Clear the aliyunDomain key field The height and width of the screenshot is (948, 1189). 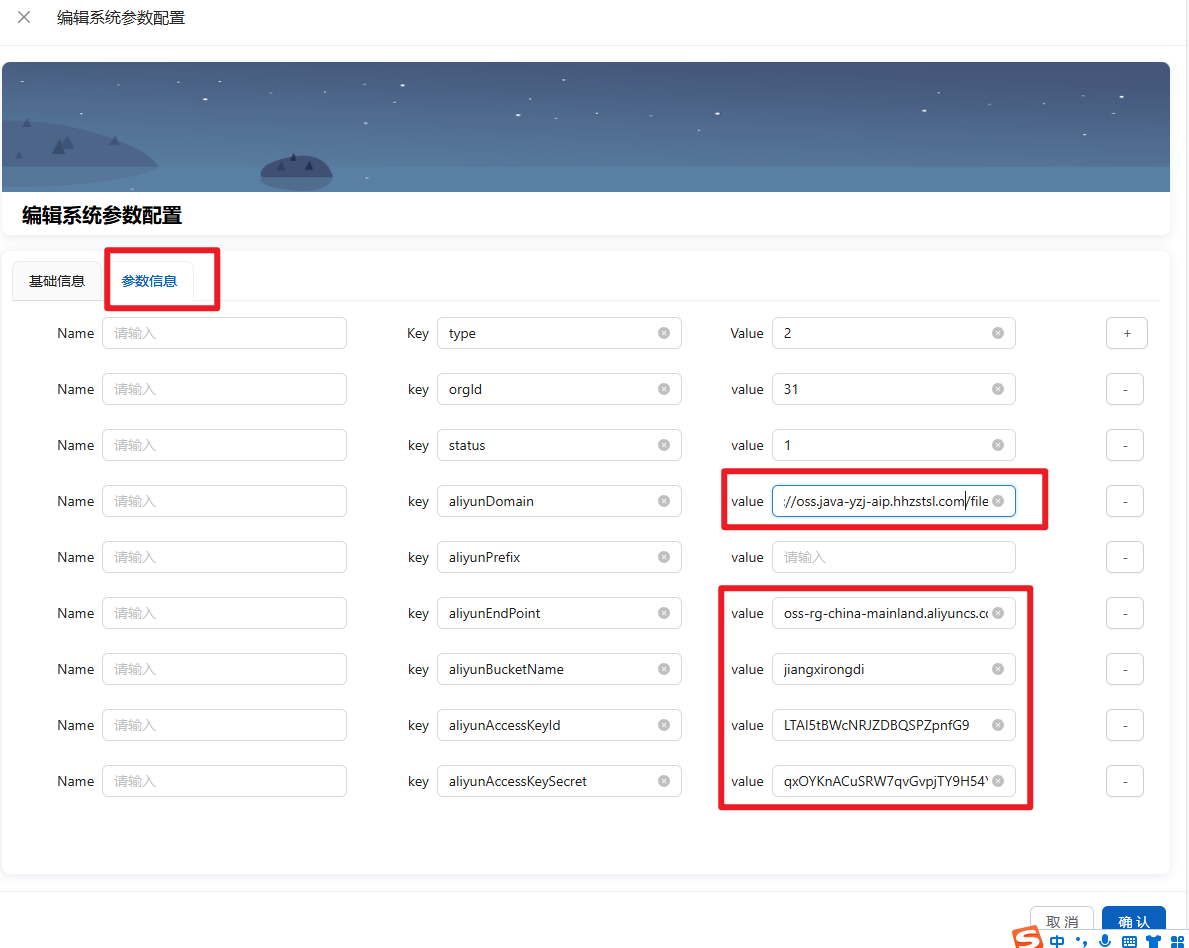[x=664, y=501]
